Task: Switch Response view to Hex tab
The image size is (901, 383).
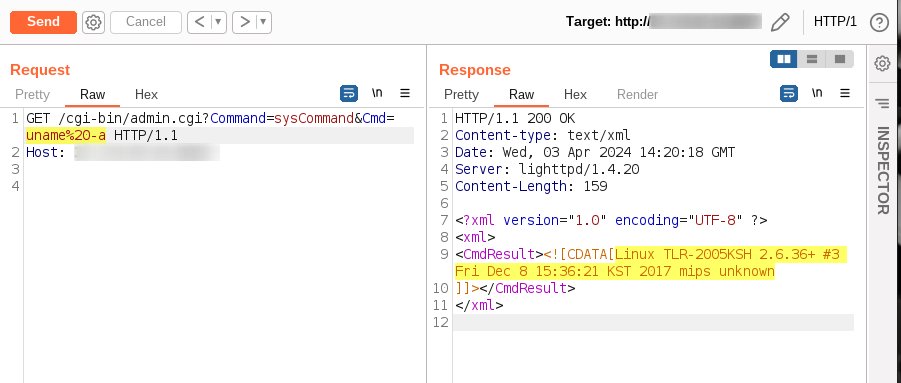Action: (575, 94)
